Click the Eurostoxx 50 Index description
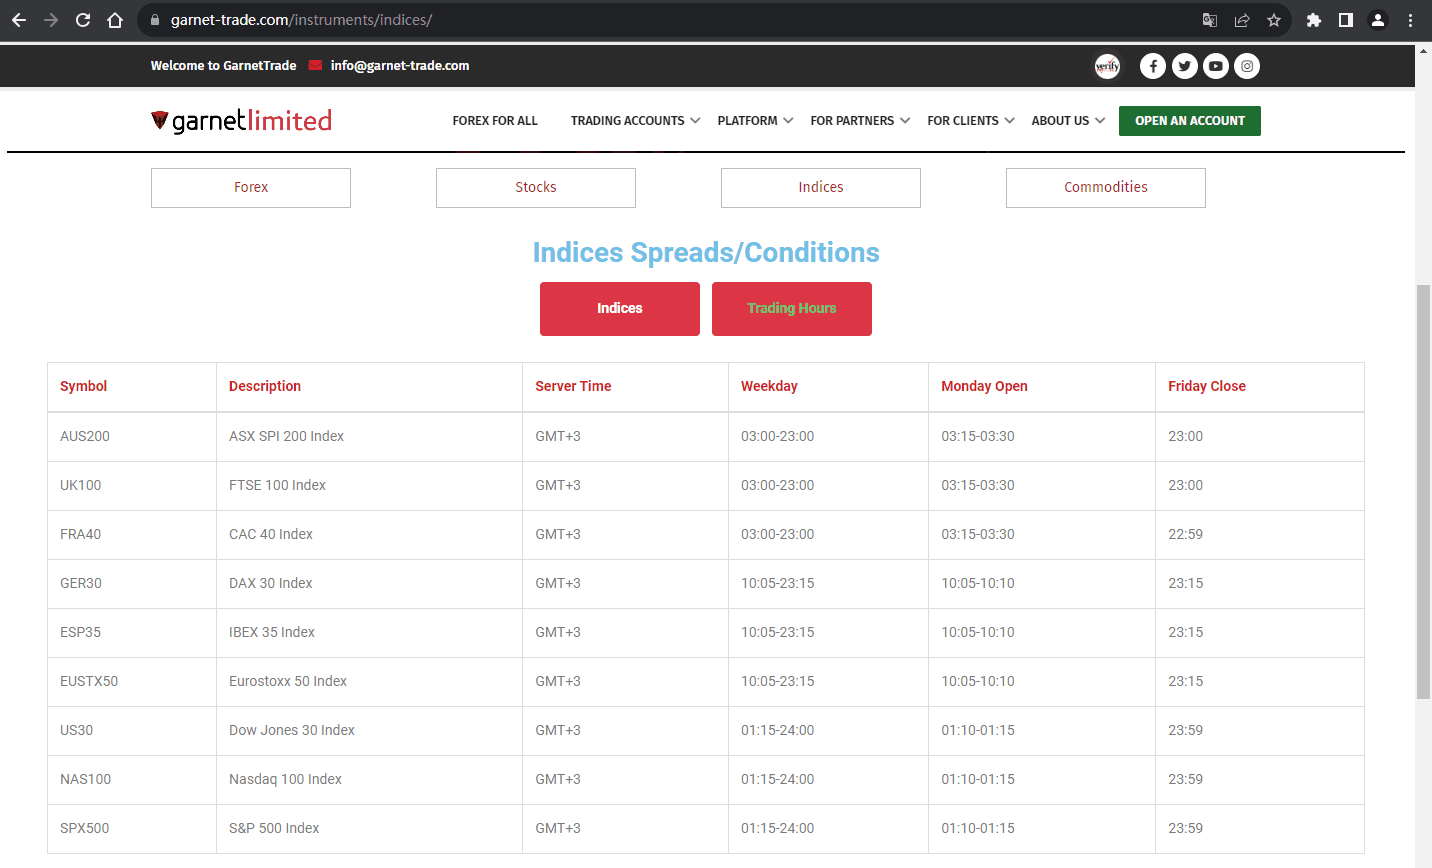Screen dimensions: 1432x868 pyautogui.click(x=288, y=681)
